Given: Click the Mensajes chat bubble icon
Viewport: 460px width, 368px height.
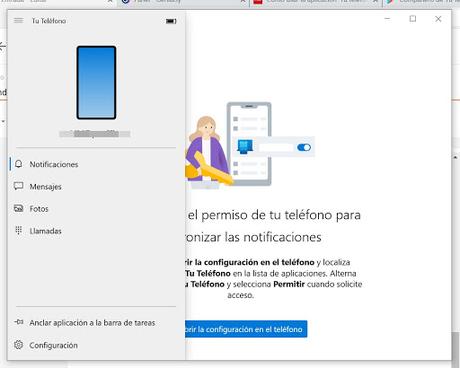Looking at the screenshot, I should coord(19,186).
